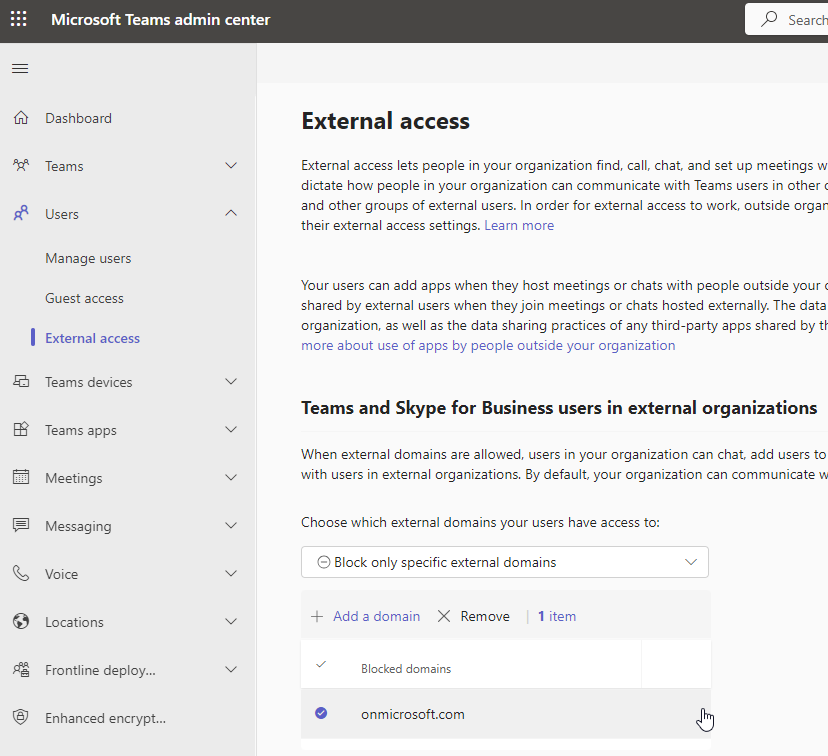This screenshot has width=828, height=756.
Task: Click into the Search box
Action: click(800, 20)
